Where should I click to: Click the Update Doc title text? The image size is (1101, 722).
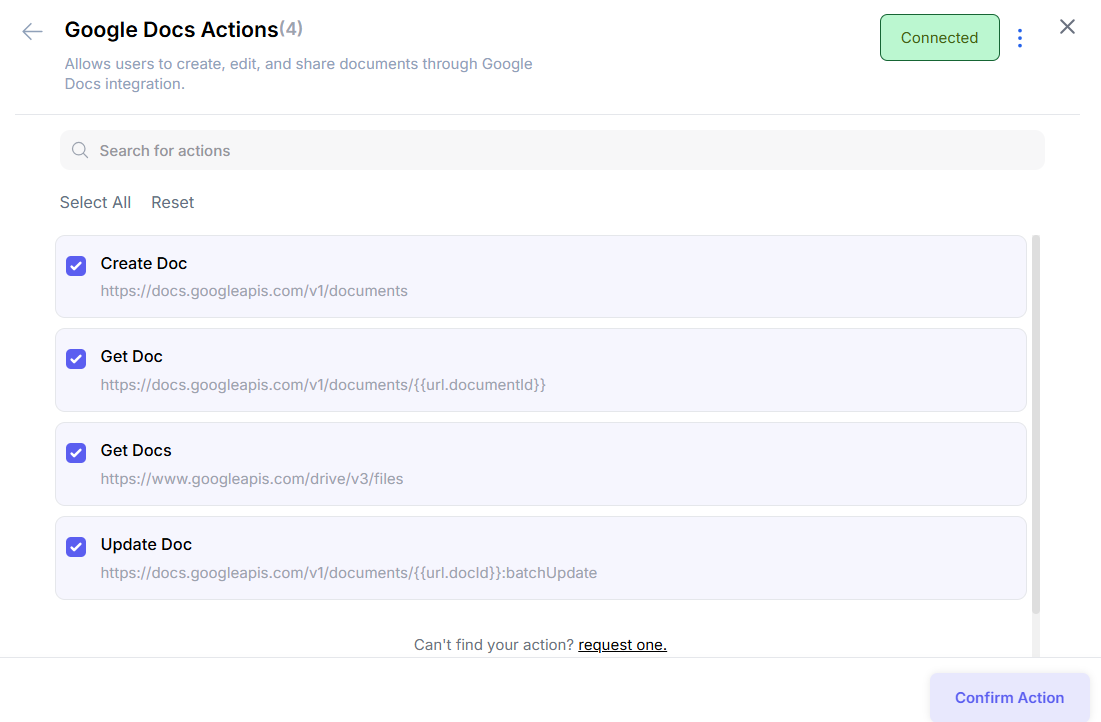[x=146, y=544]
